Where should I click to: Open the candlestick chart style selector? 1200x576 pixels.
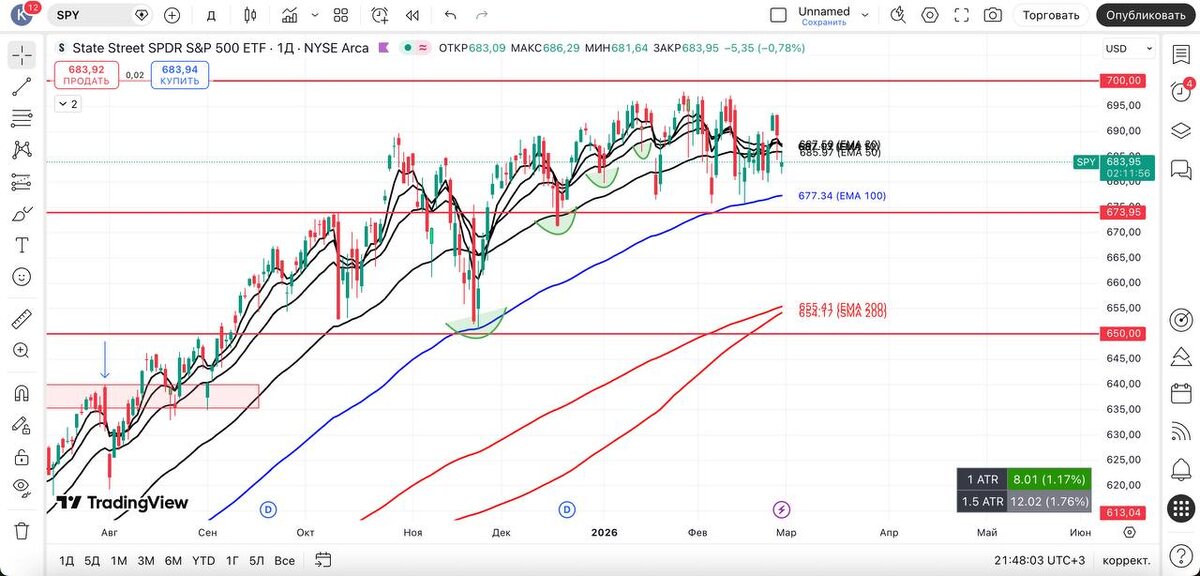tap(251, 15)
